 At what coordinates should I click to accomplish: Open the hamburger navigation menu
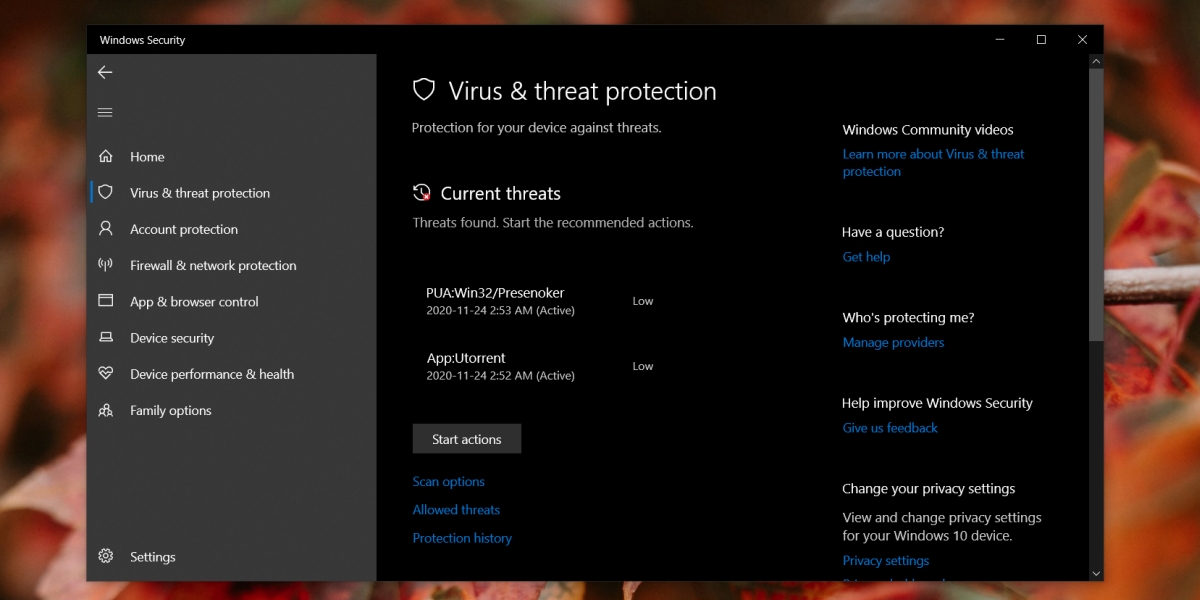(105, 113)
